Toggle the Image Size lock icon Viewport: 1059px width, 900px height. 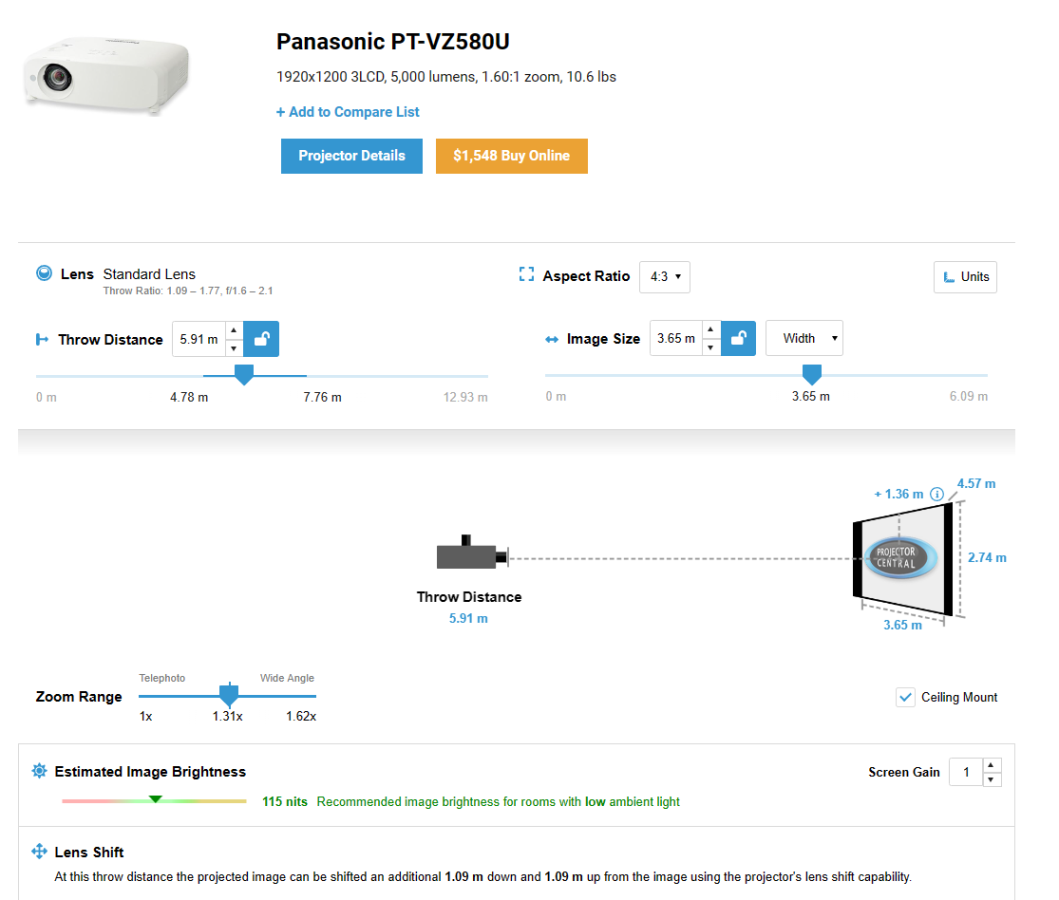(x=738, y=338)
